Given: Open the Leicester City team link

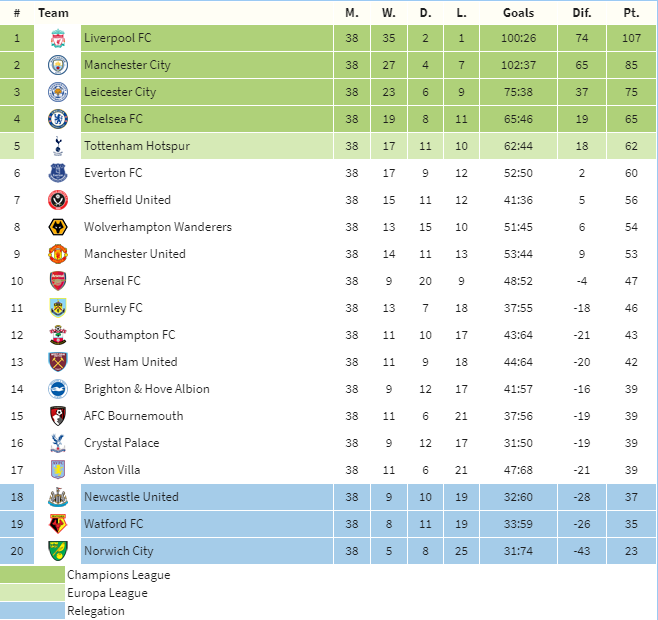Looking at the screenshot, I should pyautogui.click(x=120, y=92).
